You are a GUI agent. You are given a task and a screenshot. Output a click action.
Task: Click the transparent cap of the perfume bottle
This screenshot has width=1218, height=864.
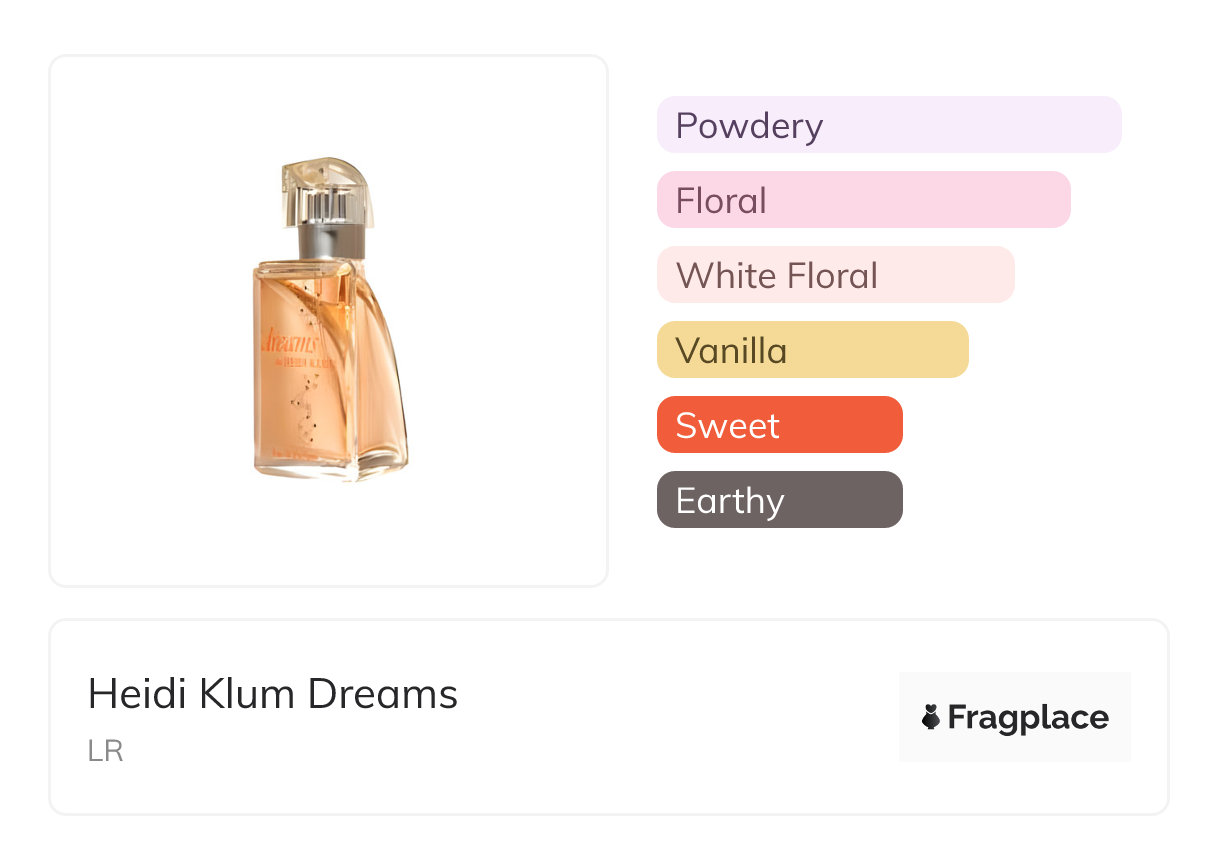tap(327, 190)
